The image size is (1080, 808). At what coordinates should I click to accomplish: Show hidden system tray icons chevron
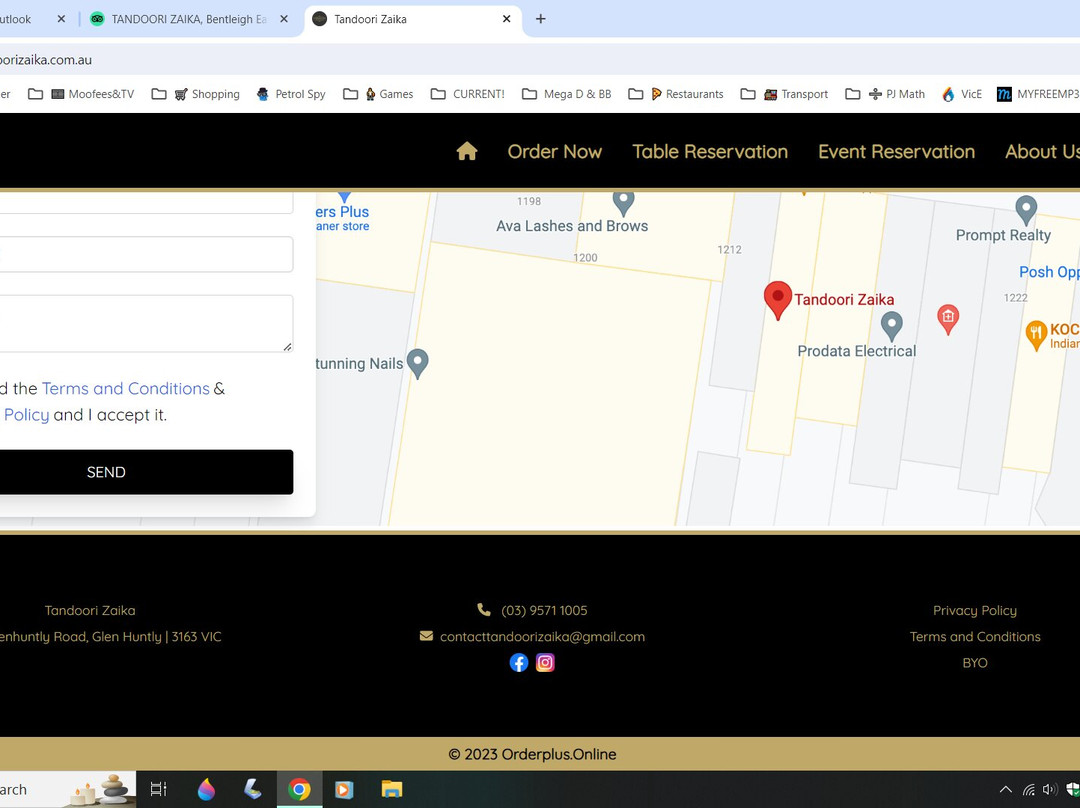pos(1005,790)
